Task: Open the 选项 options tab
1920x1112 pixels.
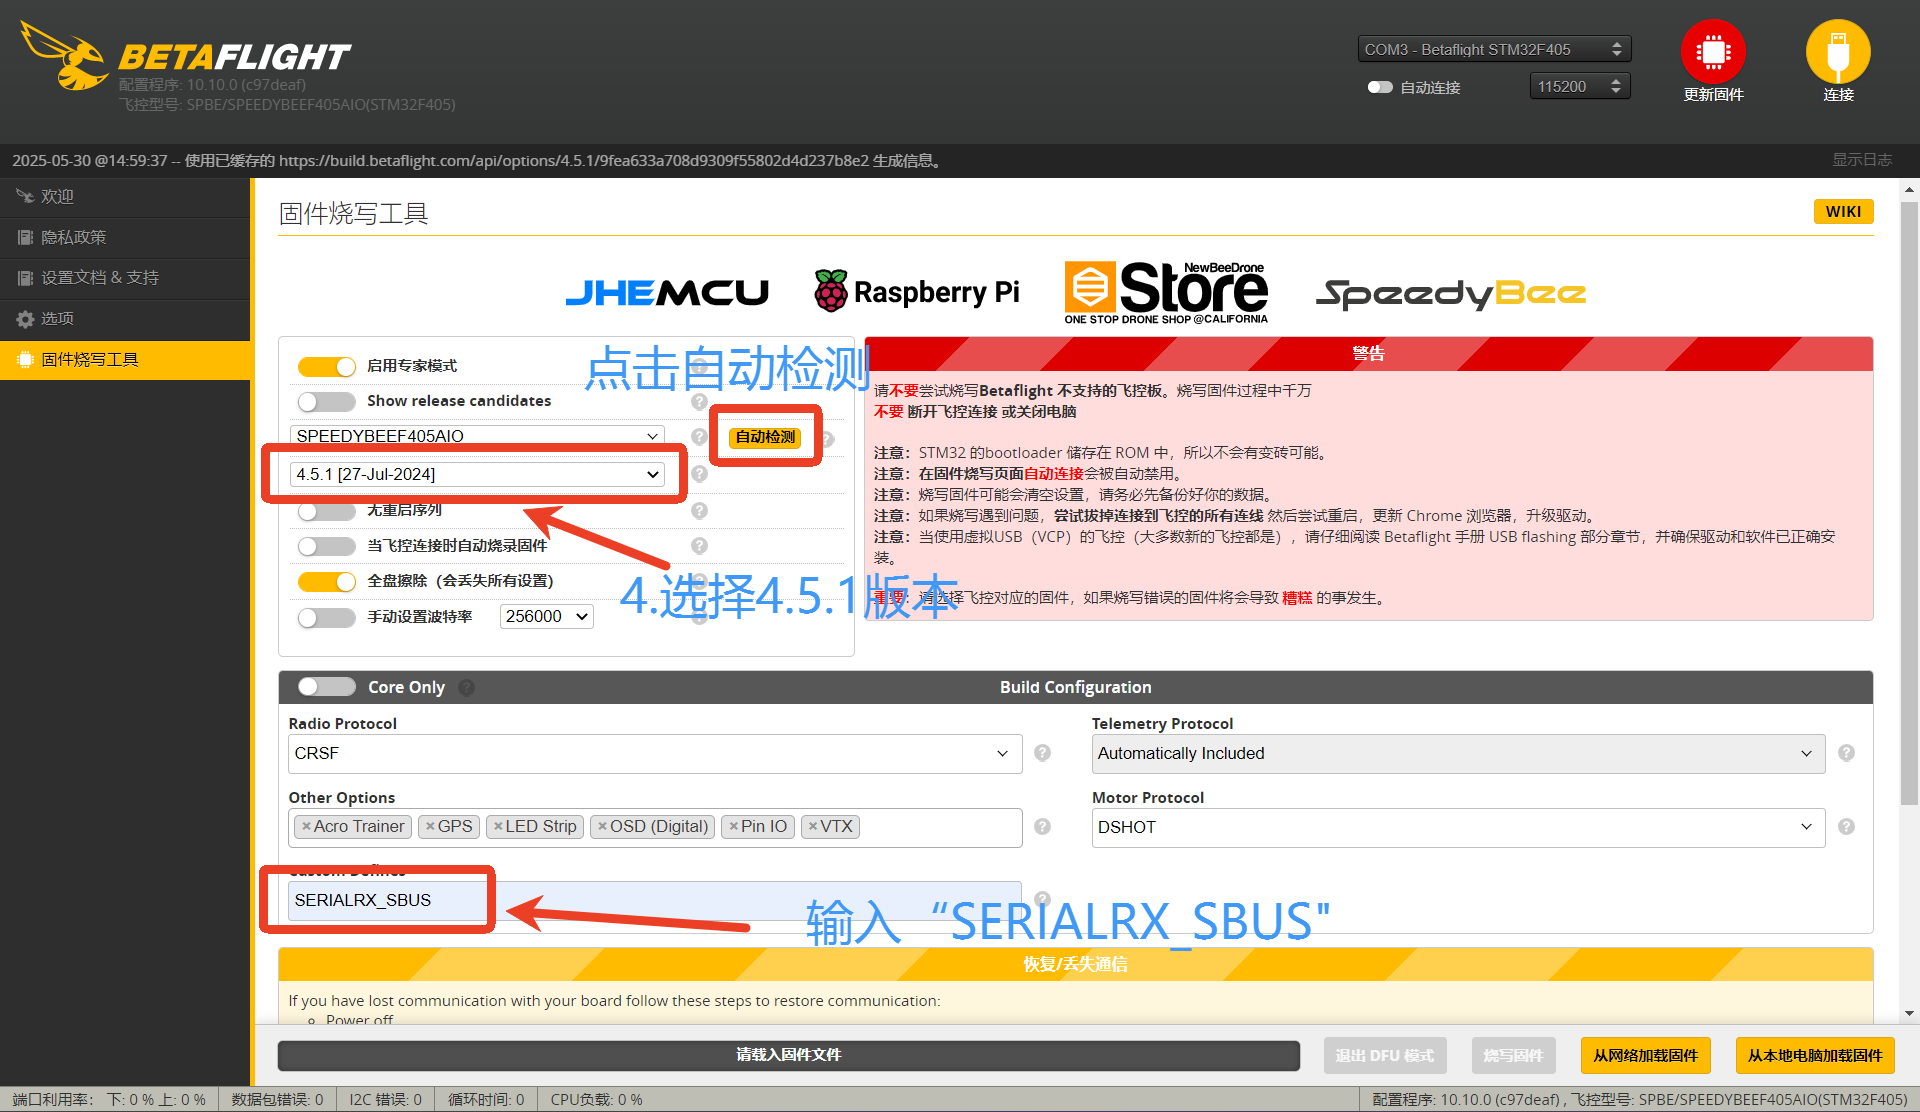Action: pos(125,319)
